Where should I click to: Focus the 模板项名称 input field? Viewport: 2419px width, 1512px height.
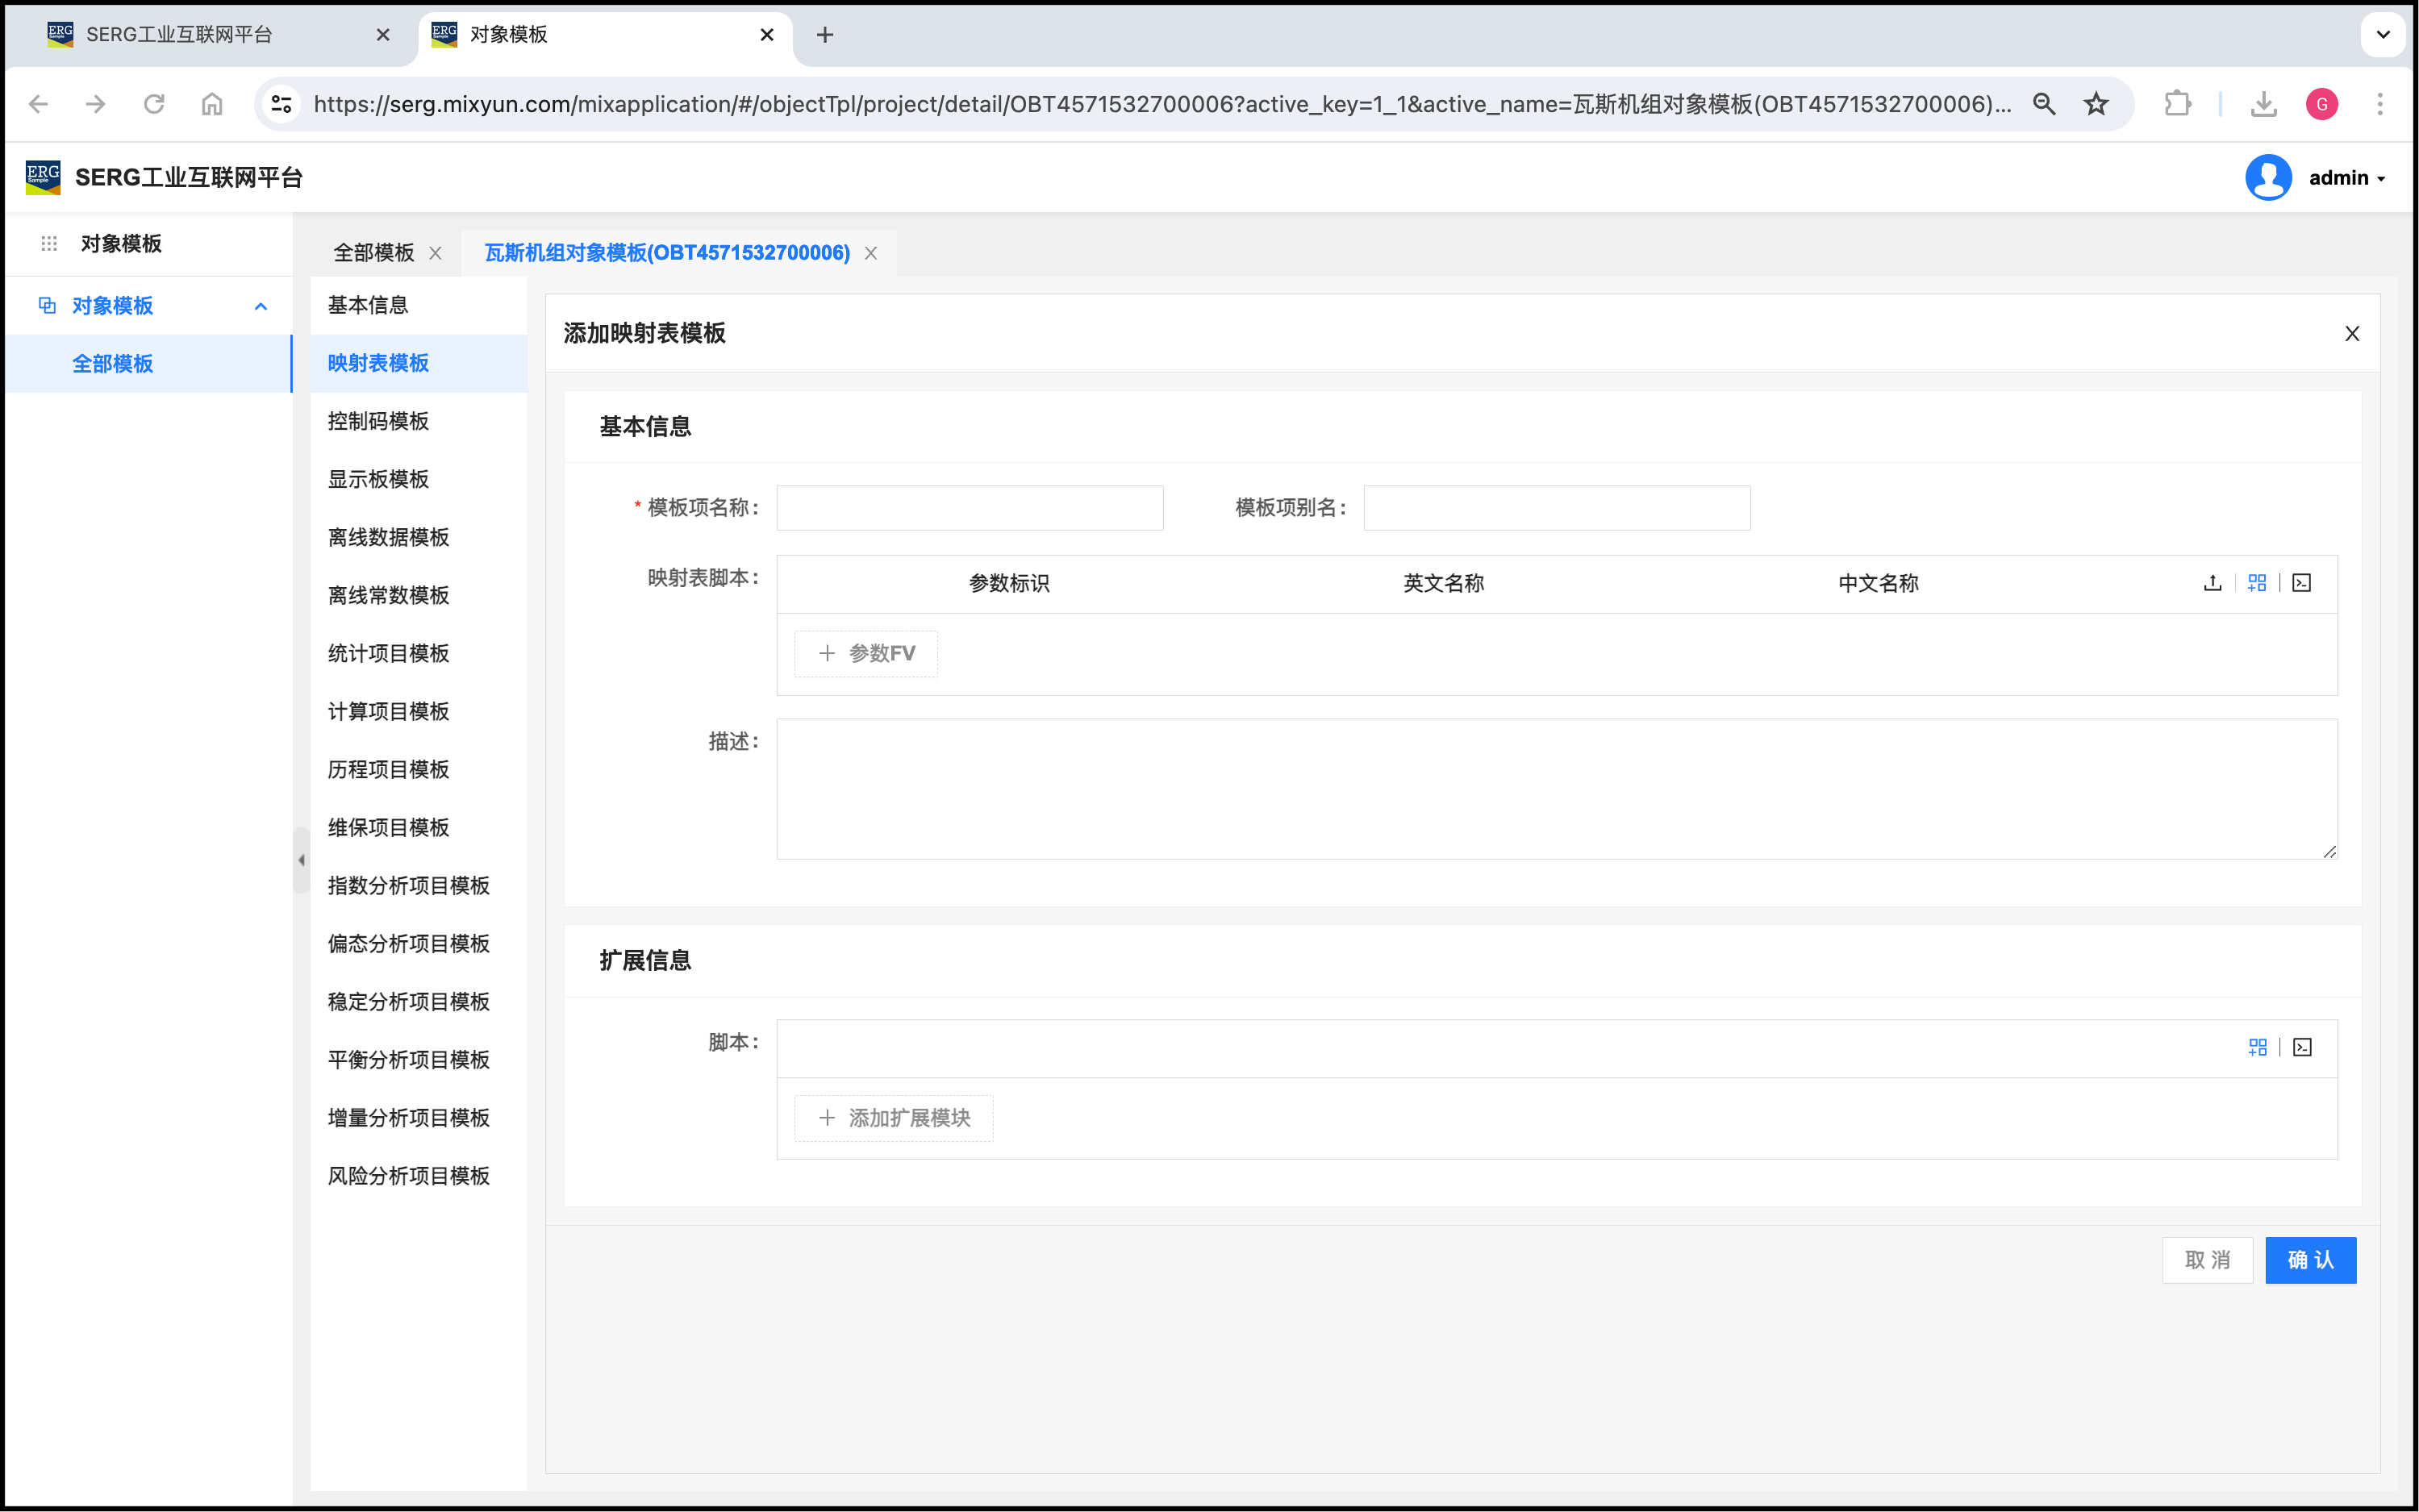click(969, 508)
